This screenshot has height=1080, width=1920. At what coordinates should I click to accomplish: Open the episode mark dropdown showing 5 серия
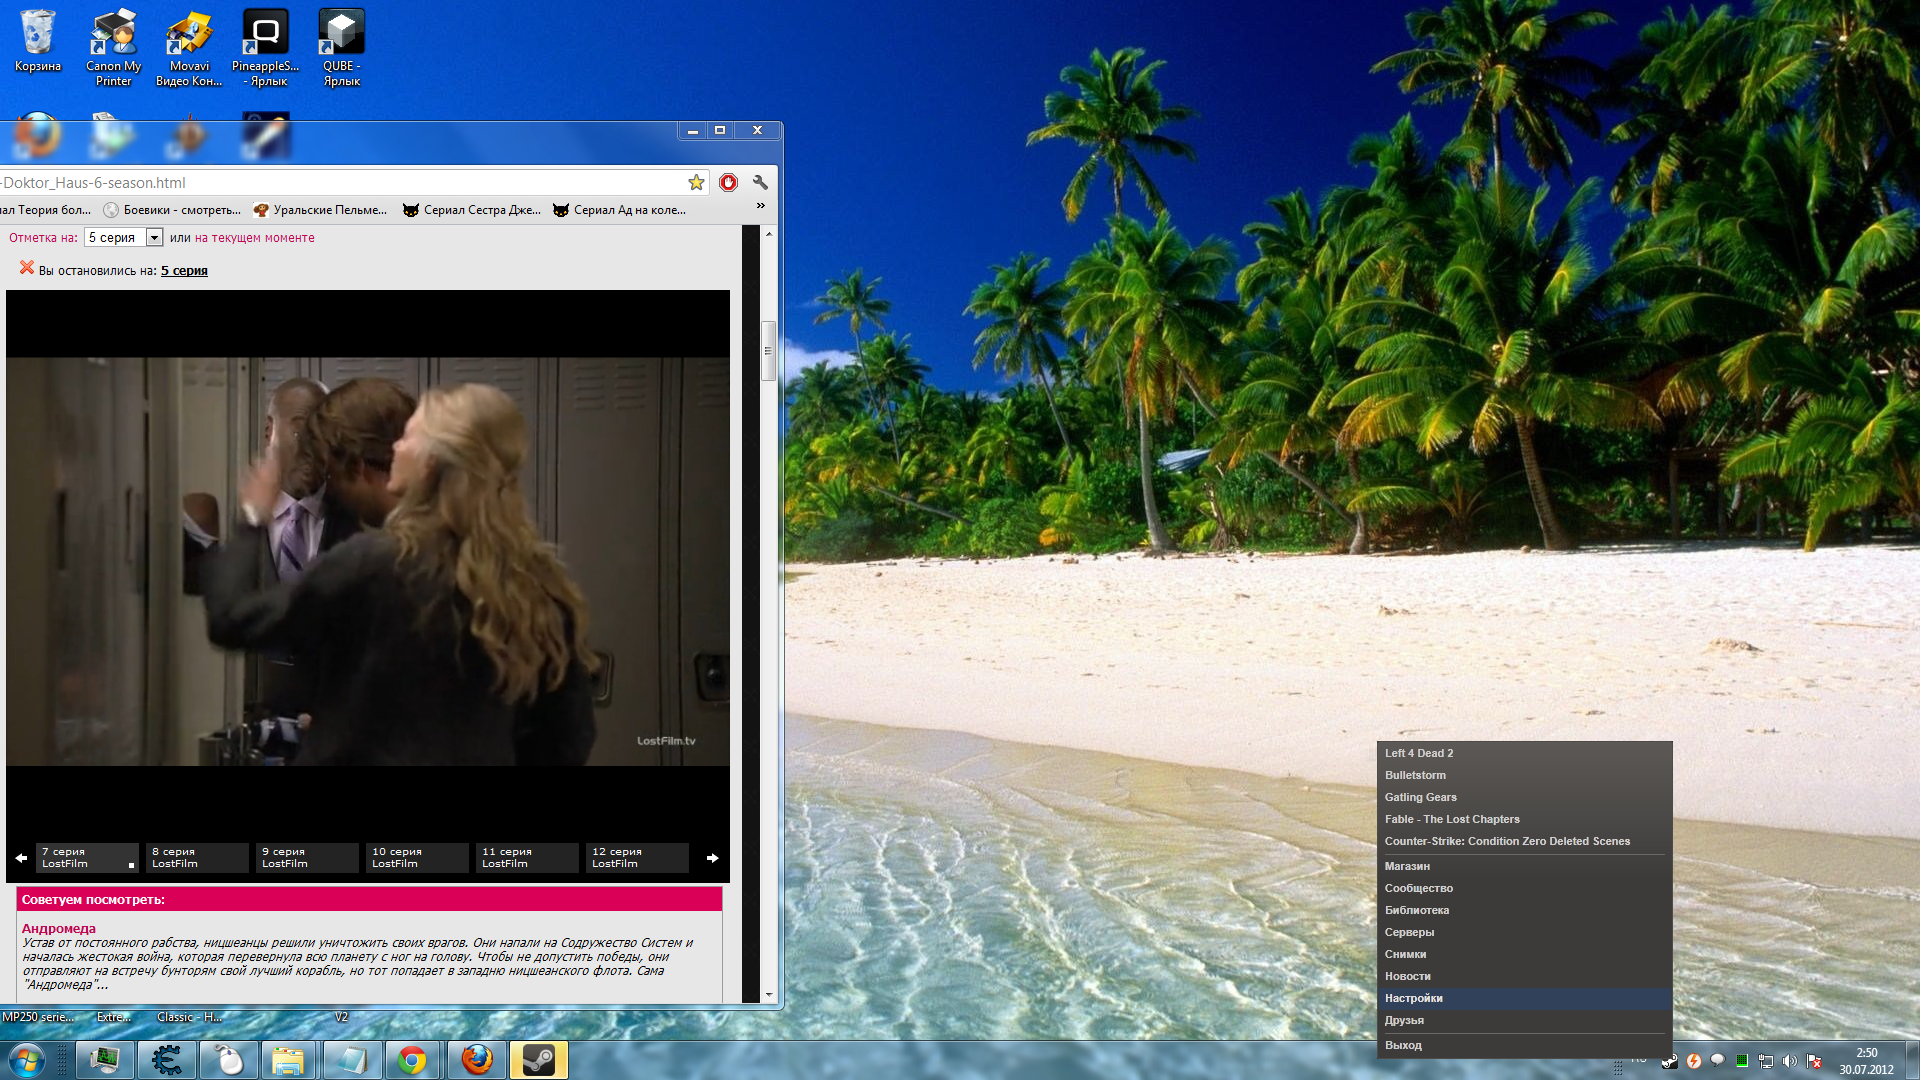pos(124,237)
